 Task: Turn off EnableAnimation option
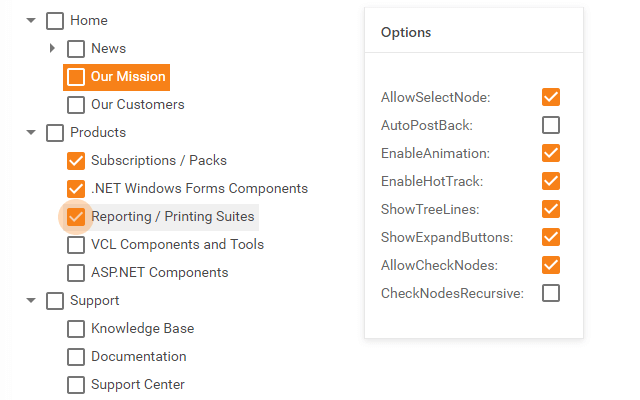tap(551, 153)
